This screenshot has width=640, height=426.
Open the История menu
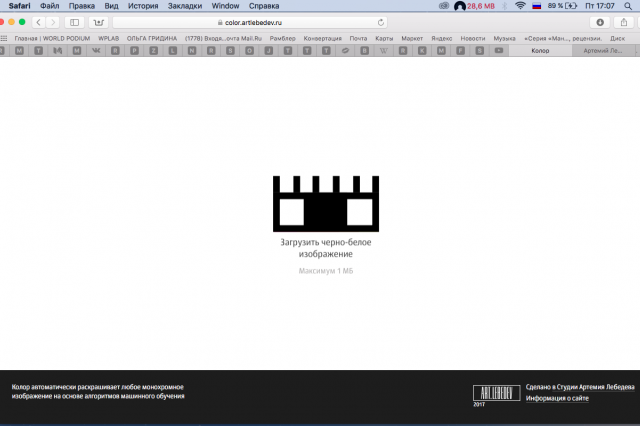(143, 6)
